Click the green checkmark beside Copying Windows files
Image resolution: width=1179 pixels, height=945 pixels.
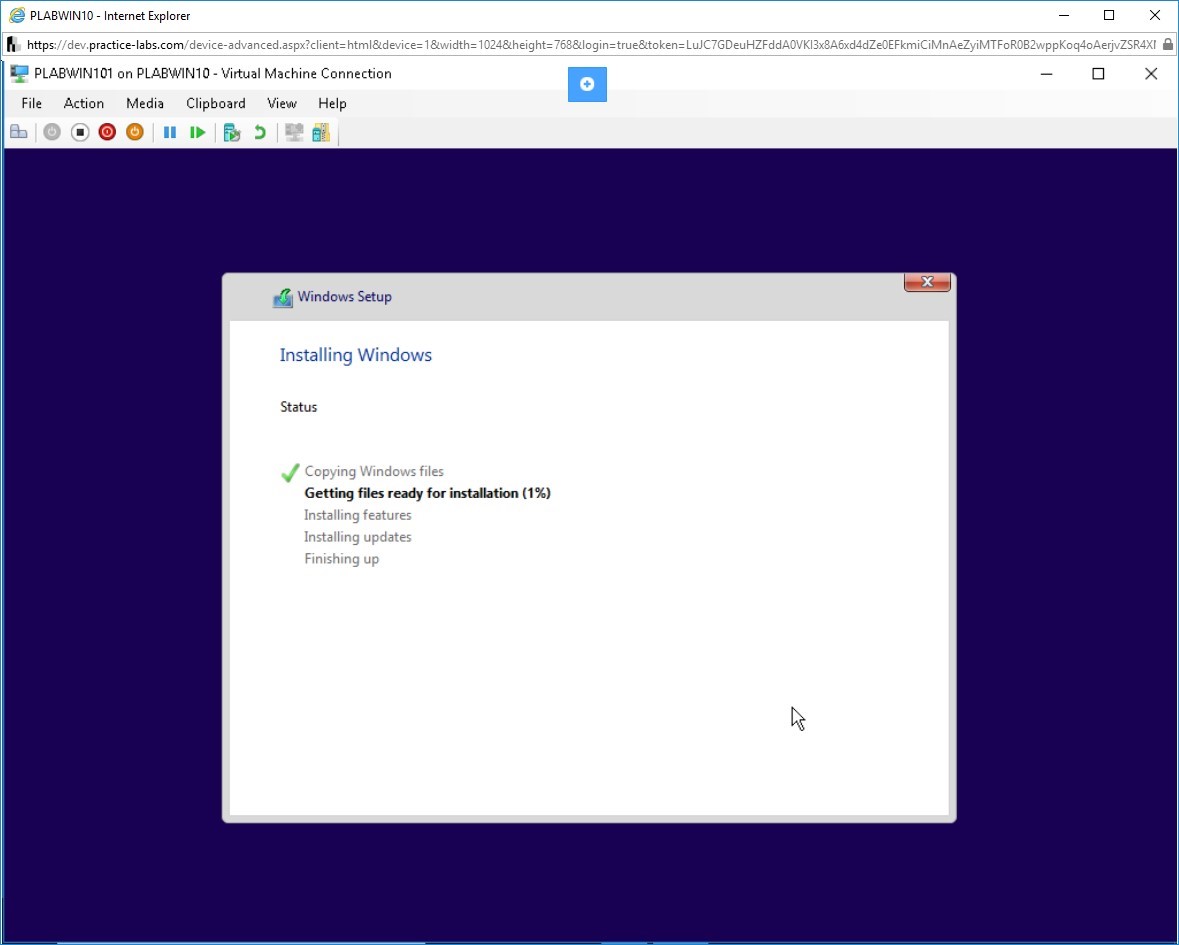click(x=289, y=472)
